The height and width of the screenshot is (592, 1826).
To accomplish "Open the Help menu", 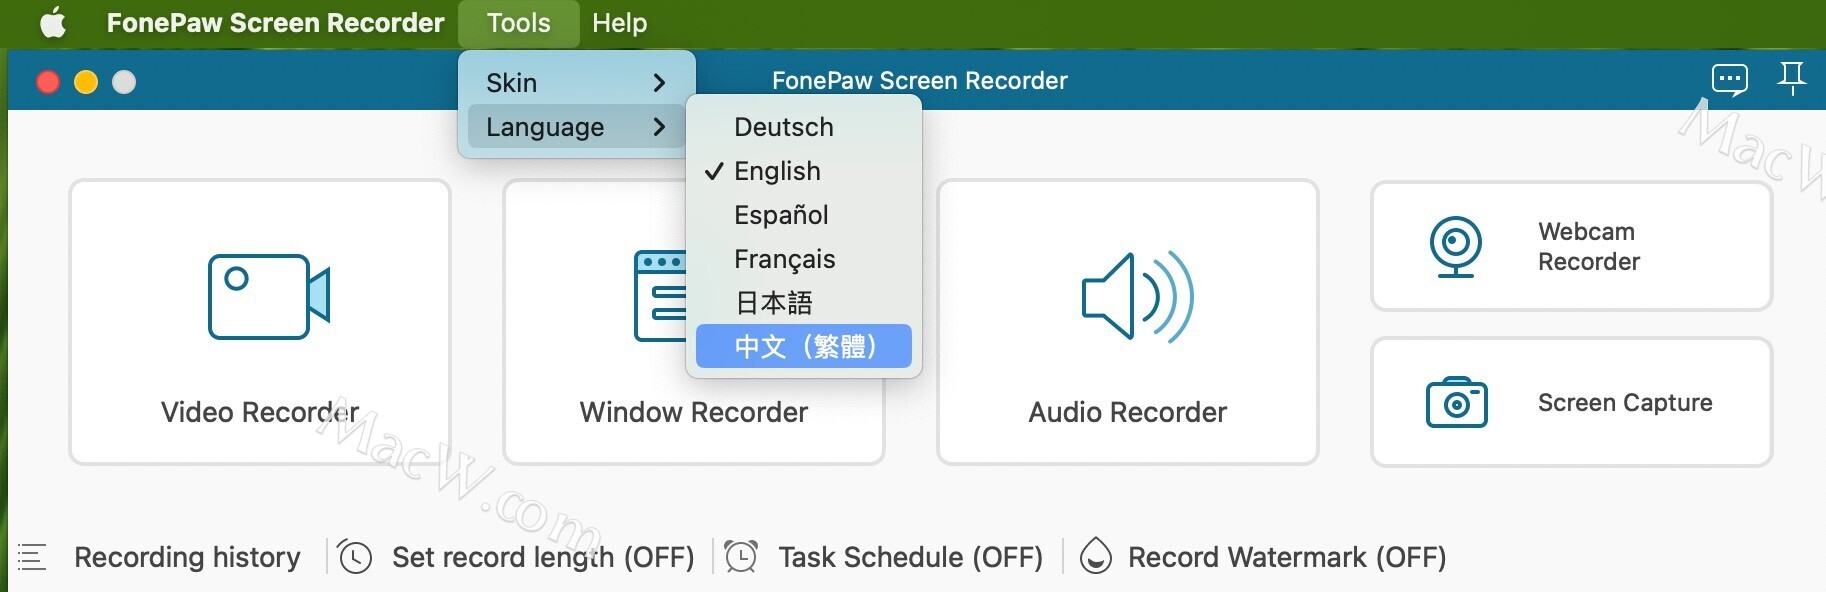I will 619,23.
